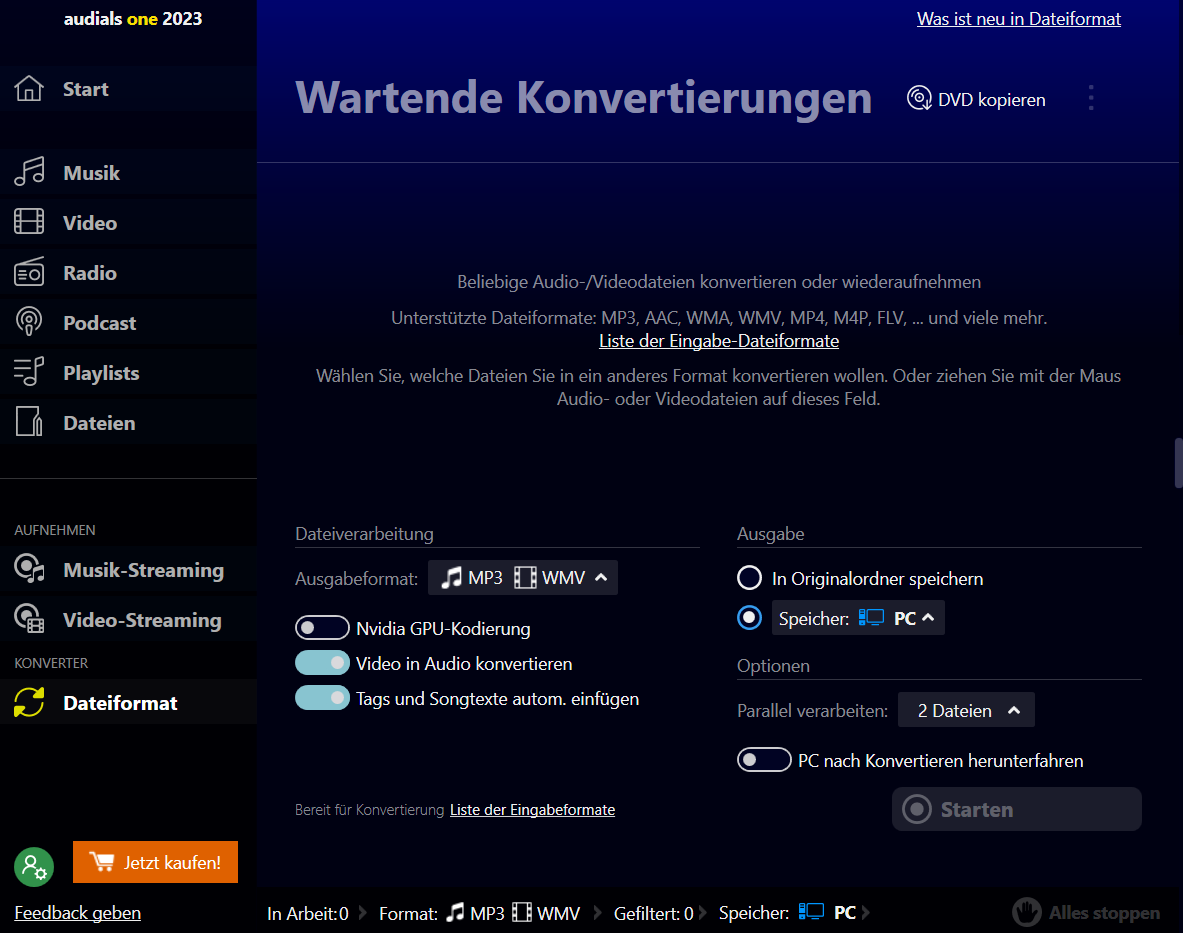Go to the Radio section

(128, 272)
